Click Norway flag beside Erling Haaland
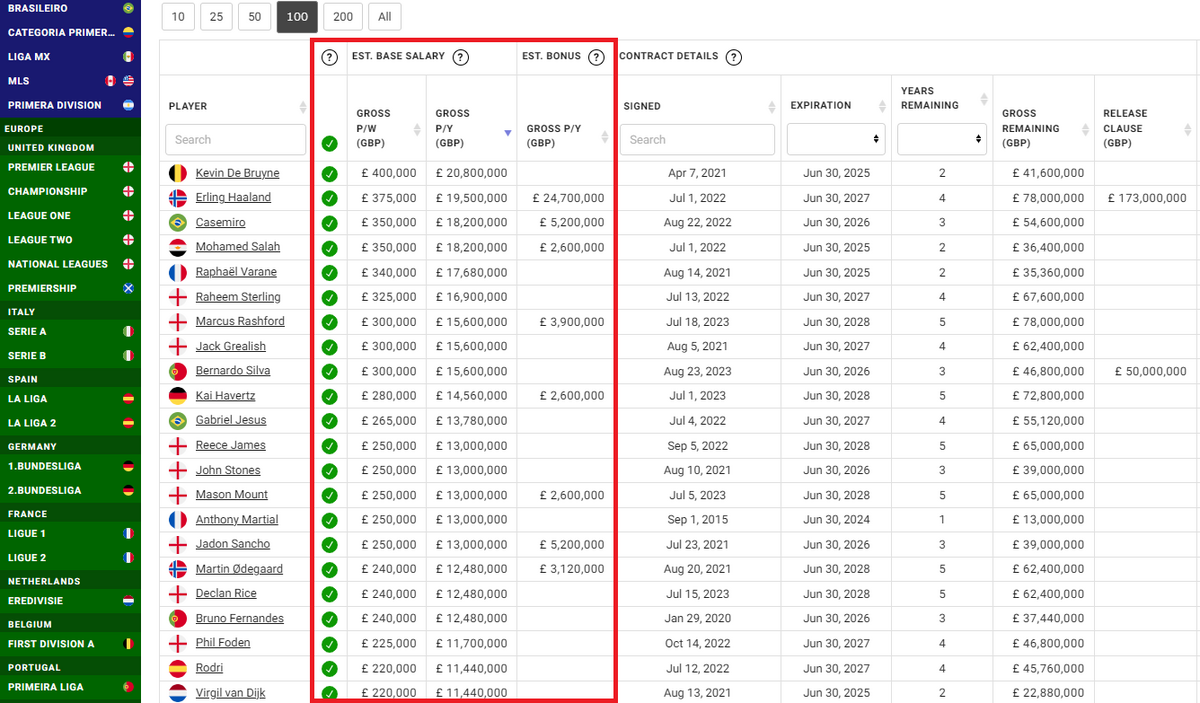Viewport: 1200px width, 703px height. (x=178, y=197)
